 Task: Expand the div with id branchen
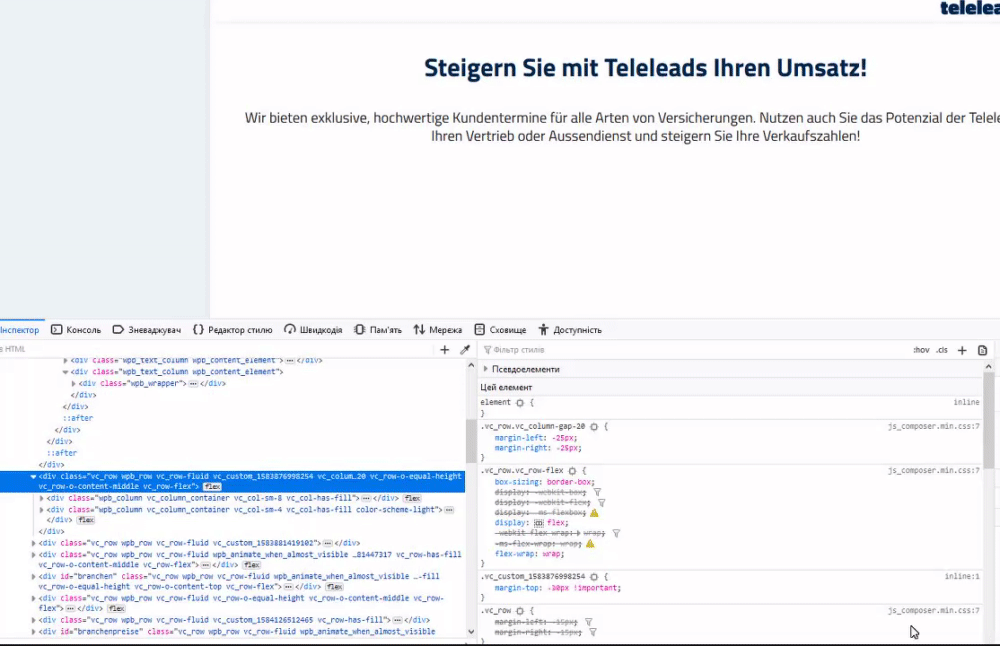pos(33,576)
